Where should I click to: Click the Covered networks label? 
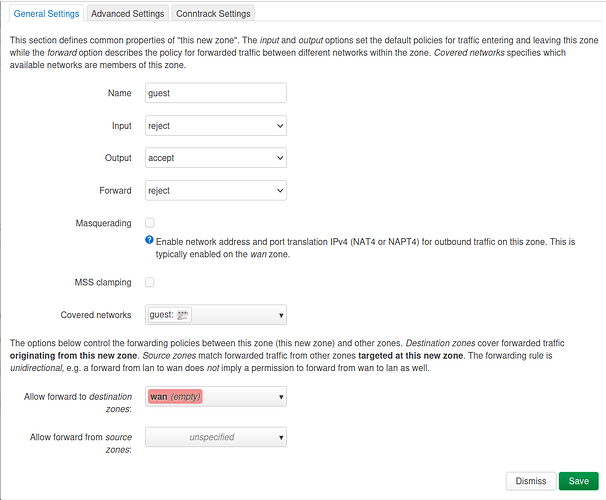(x=96, y=315)
